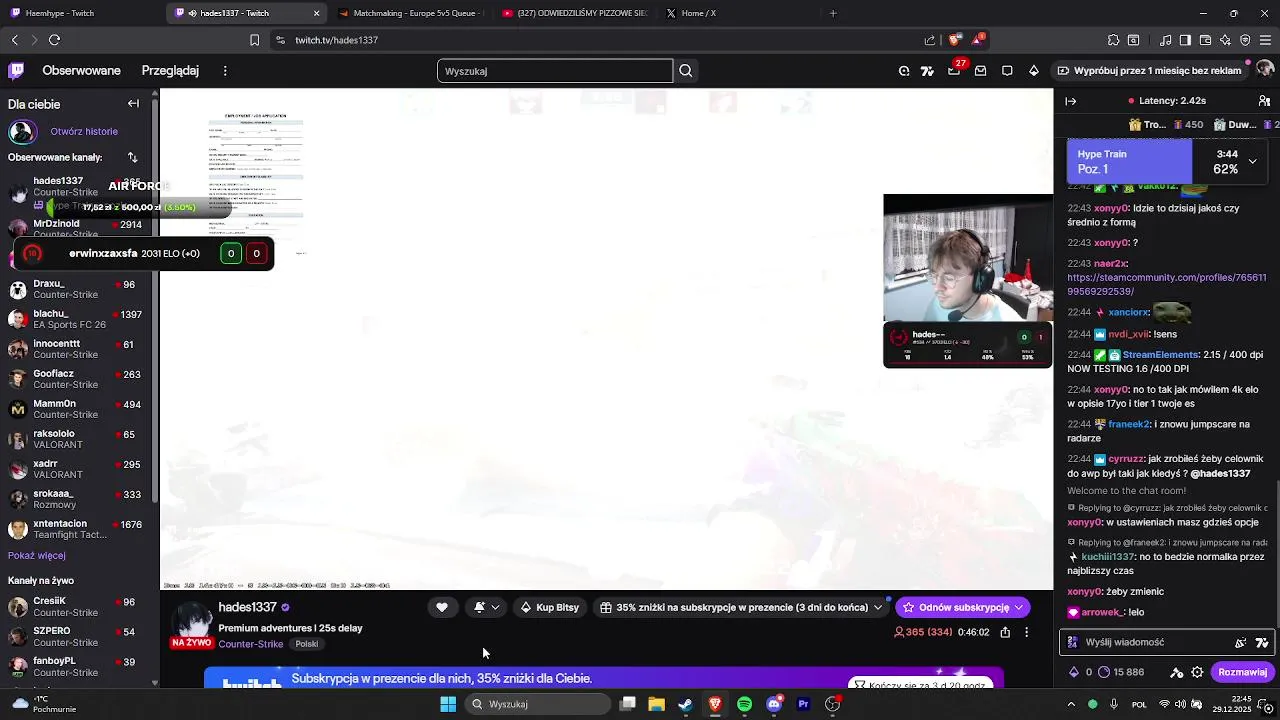The width and height of the screenshot is (1280, 720).
Task: Expand the Hype Train panel chevron
Action: pos(1252,161)
